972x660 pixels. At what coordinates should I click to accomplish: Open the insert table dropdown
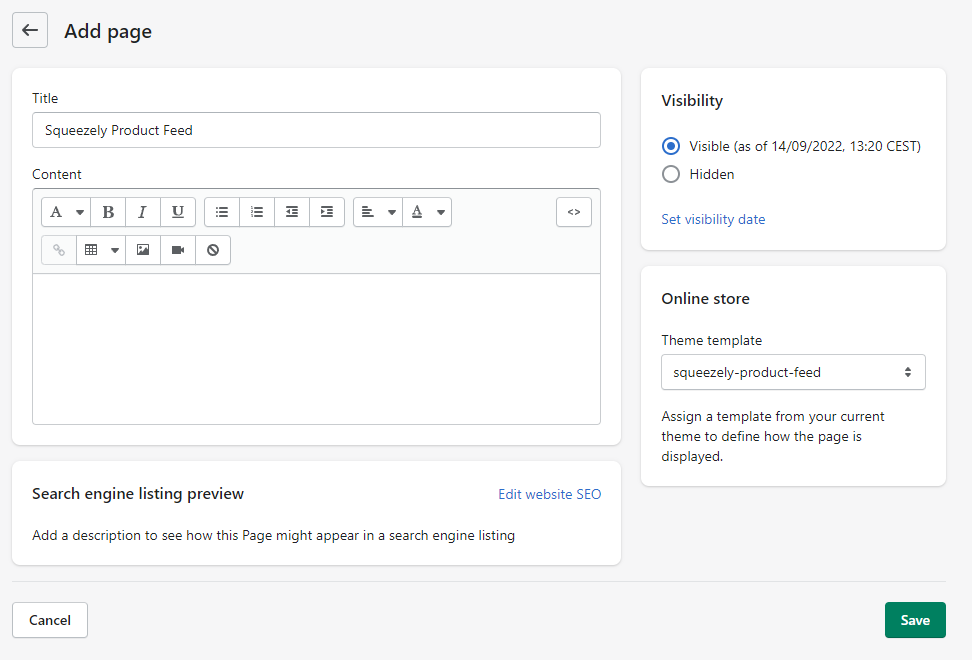(101, 250)
